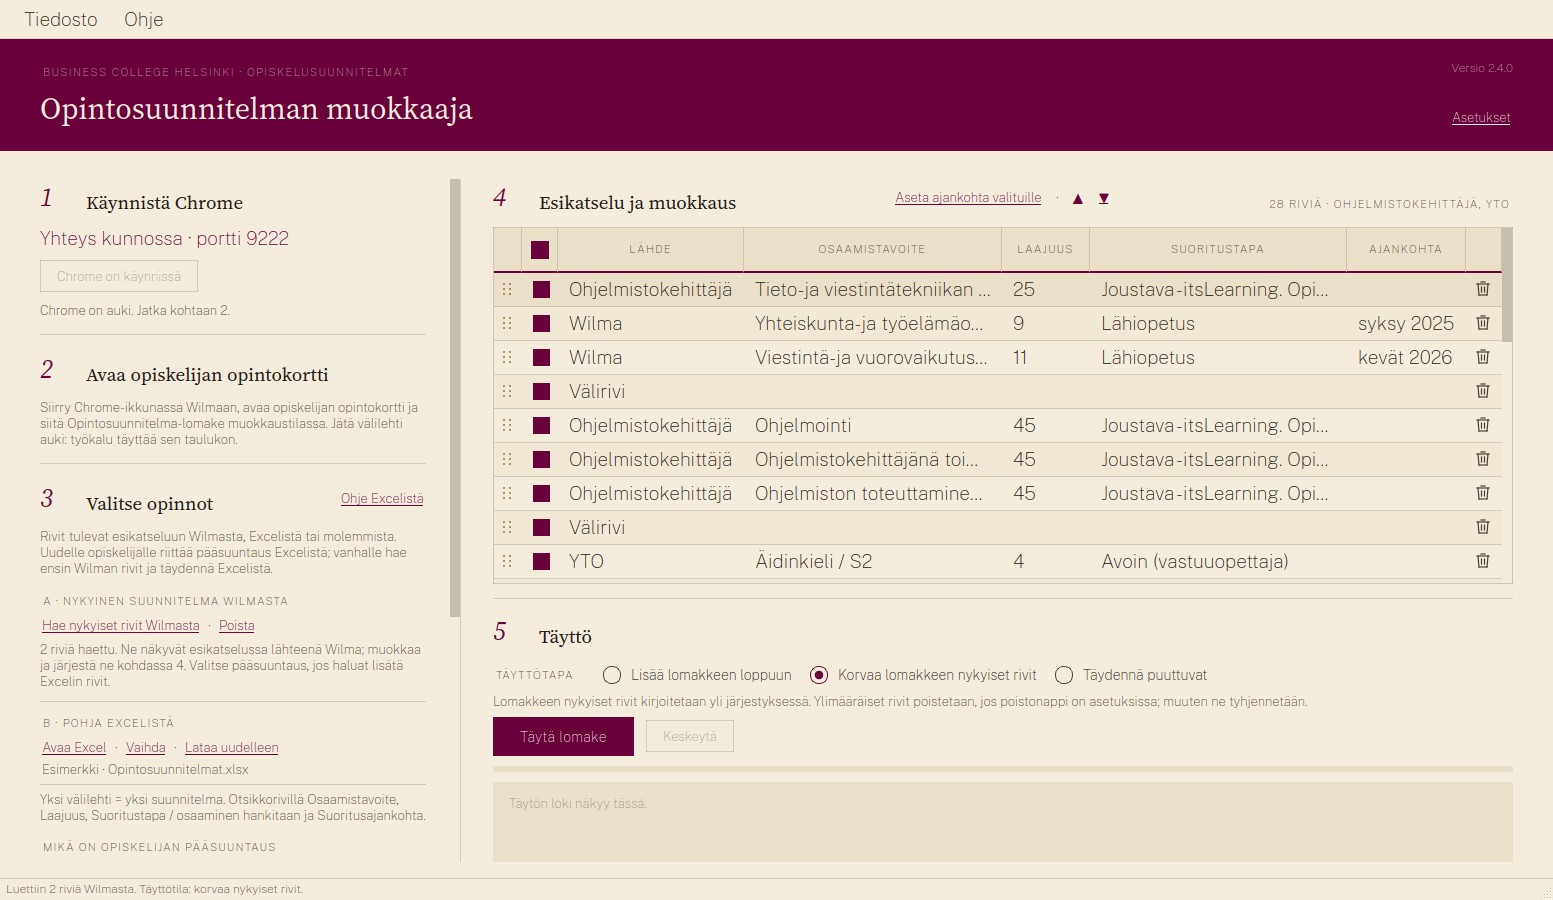Delete the Ohjelmistokehittäjänä toi... row with trash icon
Viewport: 1553px width, 900px height.
point(1483,459)
